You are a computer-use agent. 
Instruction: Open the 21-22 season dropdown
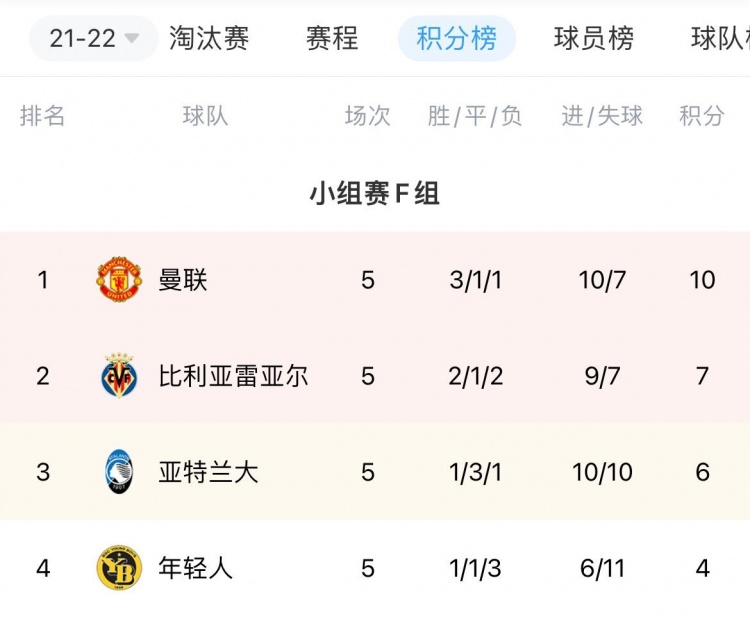(93, 38)
